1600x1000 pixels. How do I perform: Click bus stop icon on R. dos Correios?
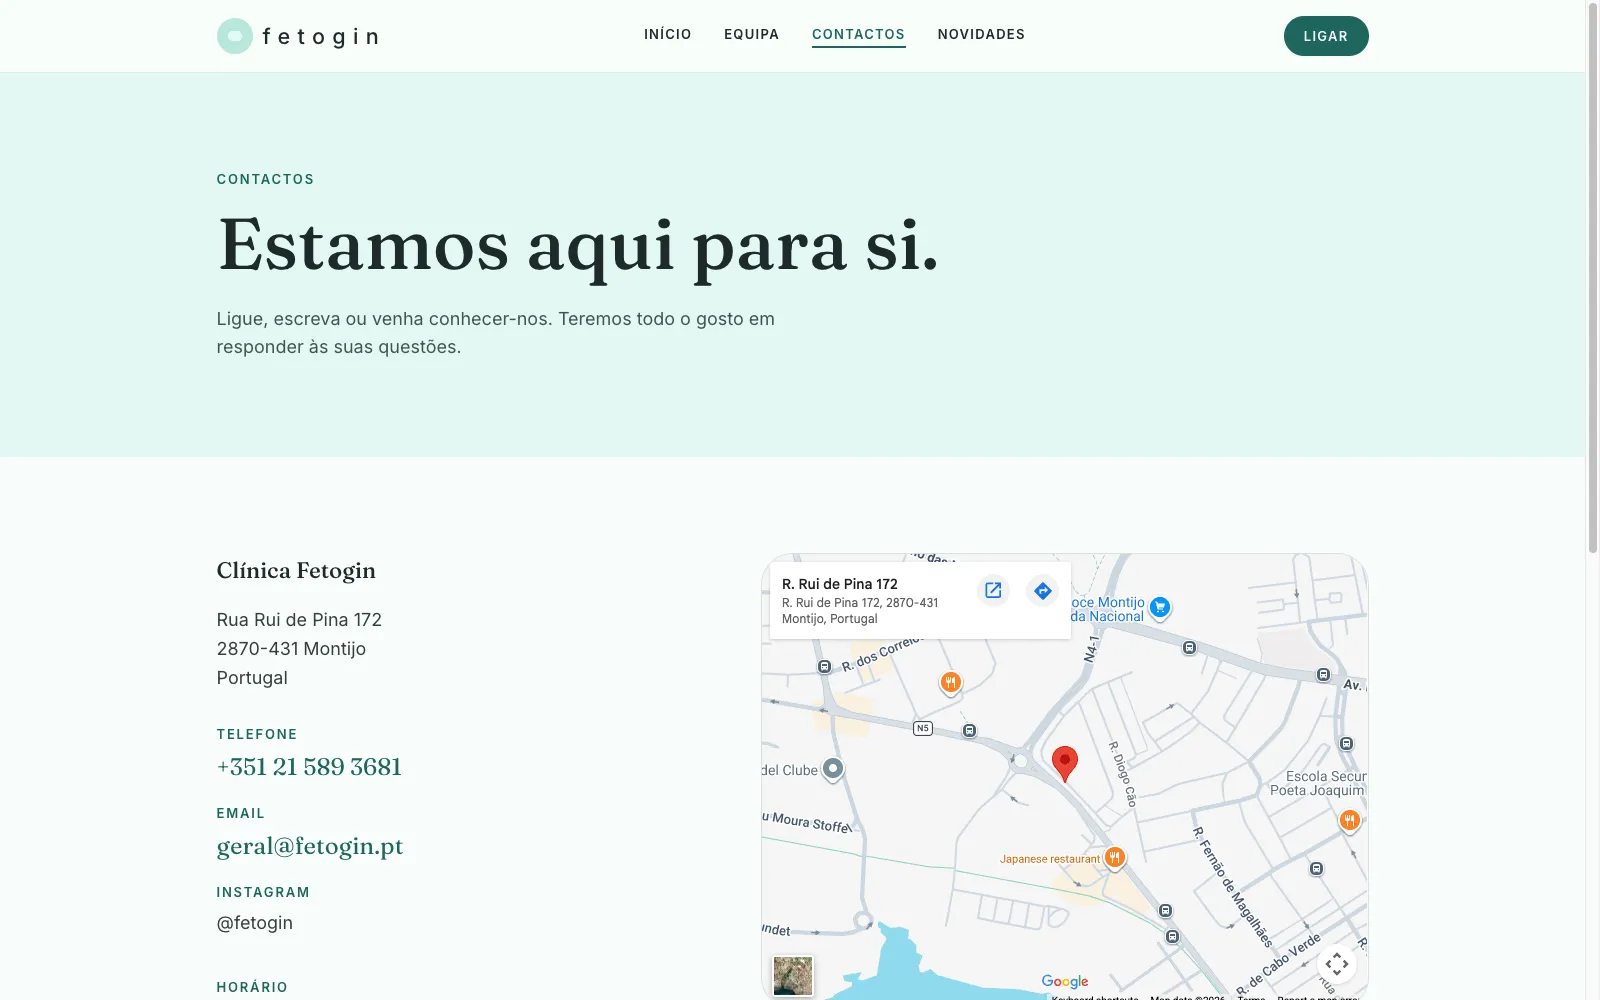pyautogui.click(x=824, y=667)
